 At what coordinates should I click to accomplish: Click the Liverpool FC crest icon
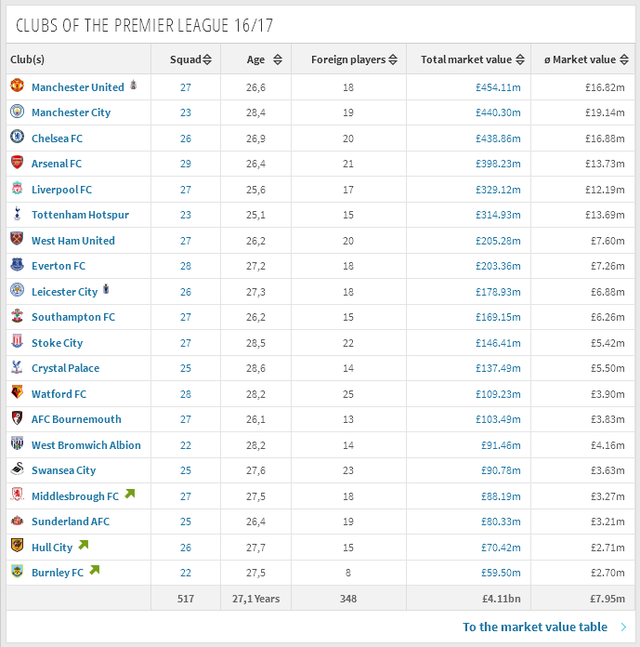click(17, 189)
